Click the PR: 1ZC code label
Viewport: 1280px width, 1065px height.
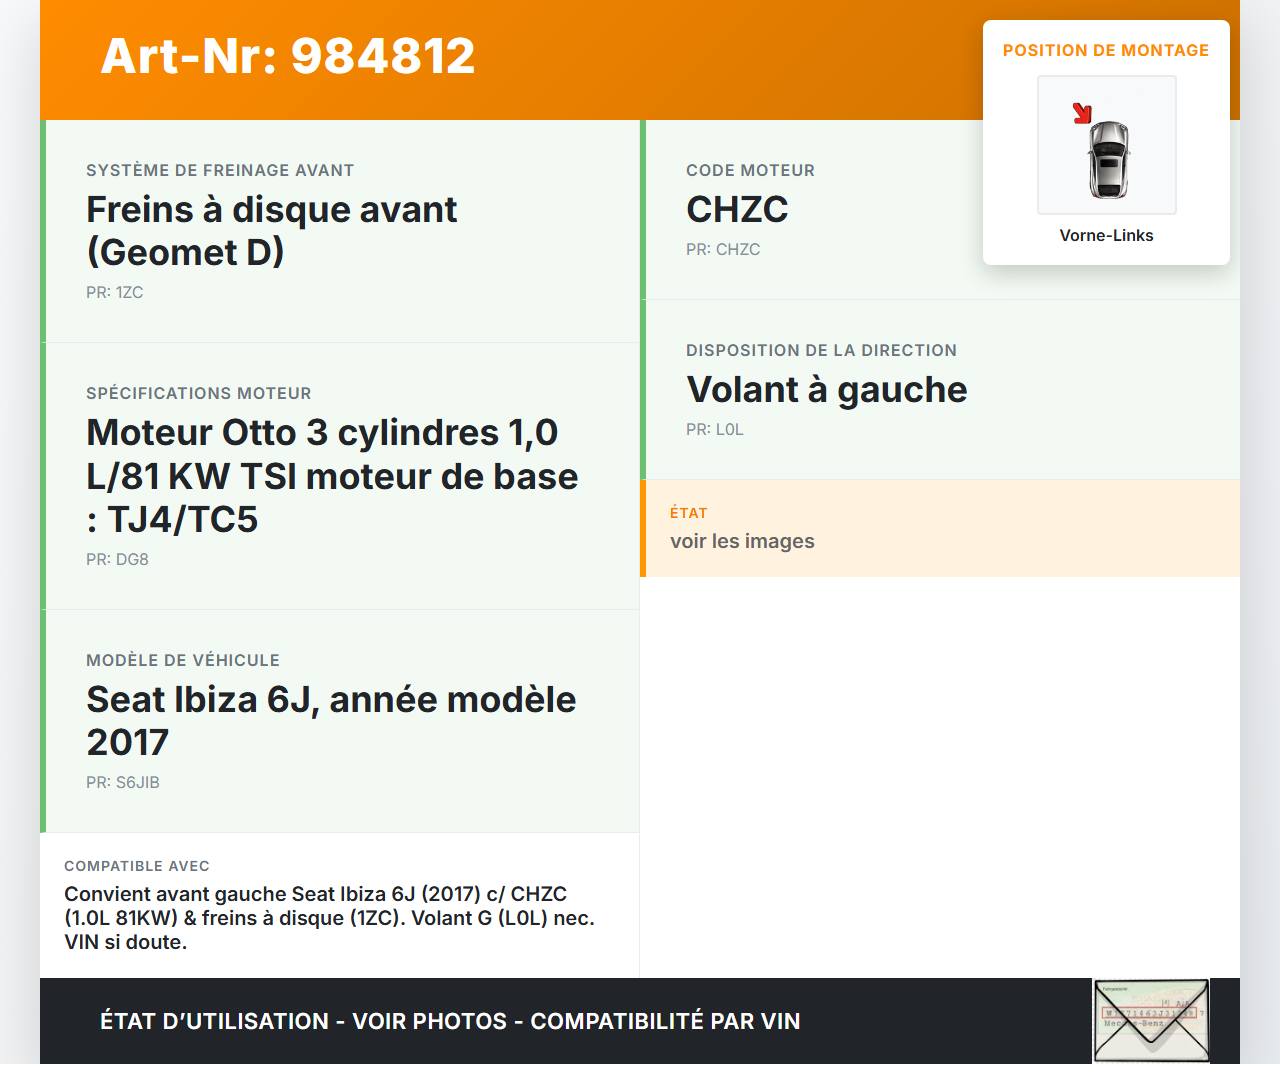(114, 292)
